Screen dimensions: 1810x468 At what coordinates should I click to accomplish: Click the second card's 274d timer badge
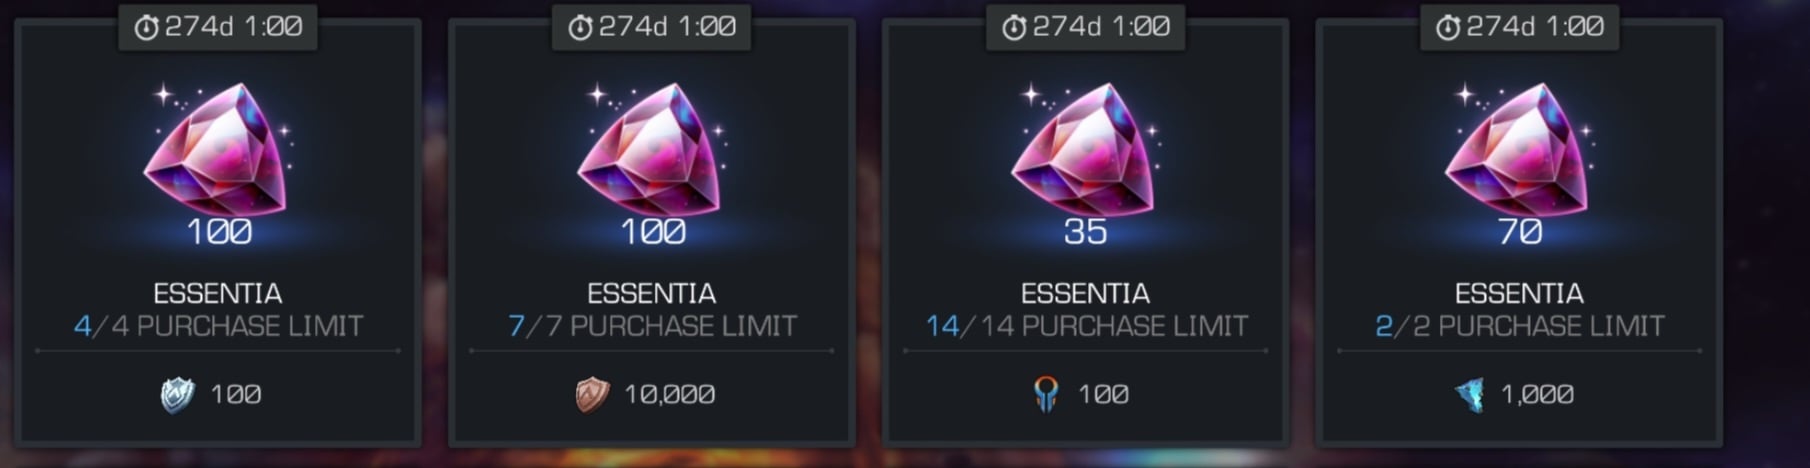pos(652,27)
